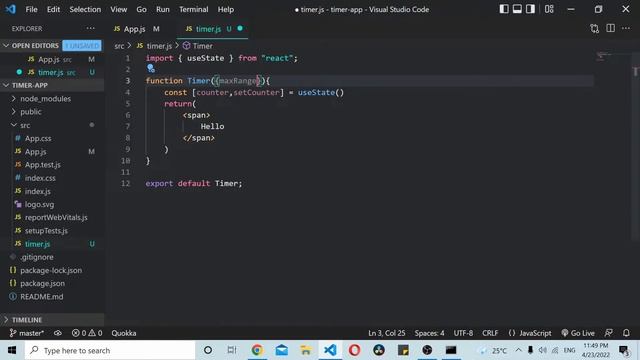Open Google Chrome from taskbar
Viewport: 640px width, 360px height.
[257, 350]
